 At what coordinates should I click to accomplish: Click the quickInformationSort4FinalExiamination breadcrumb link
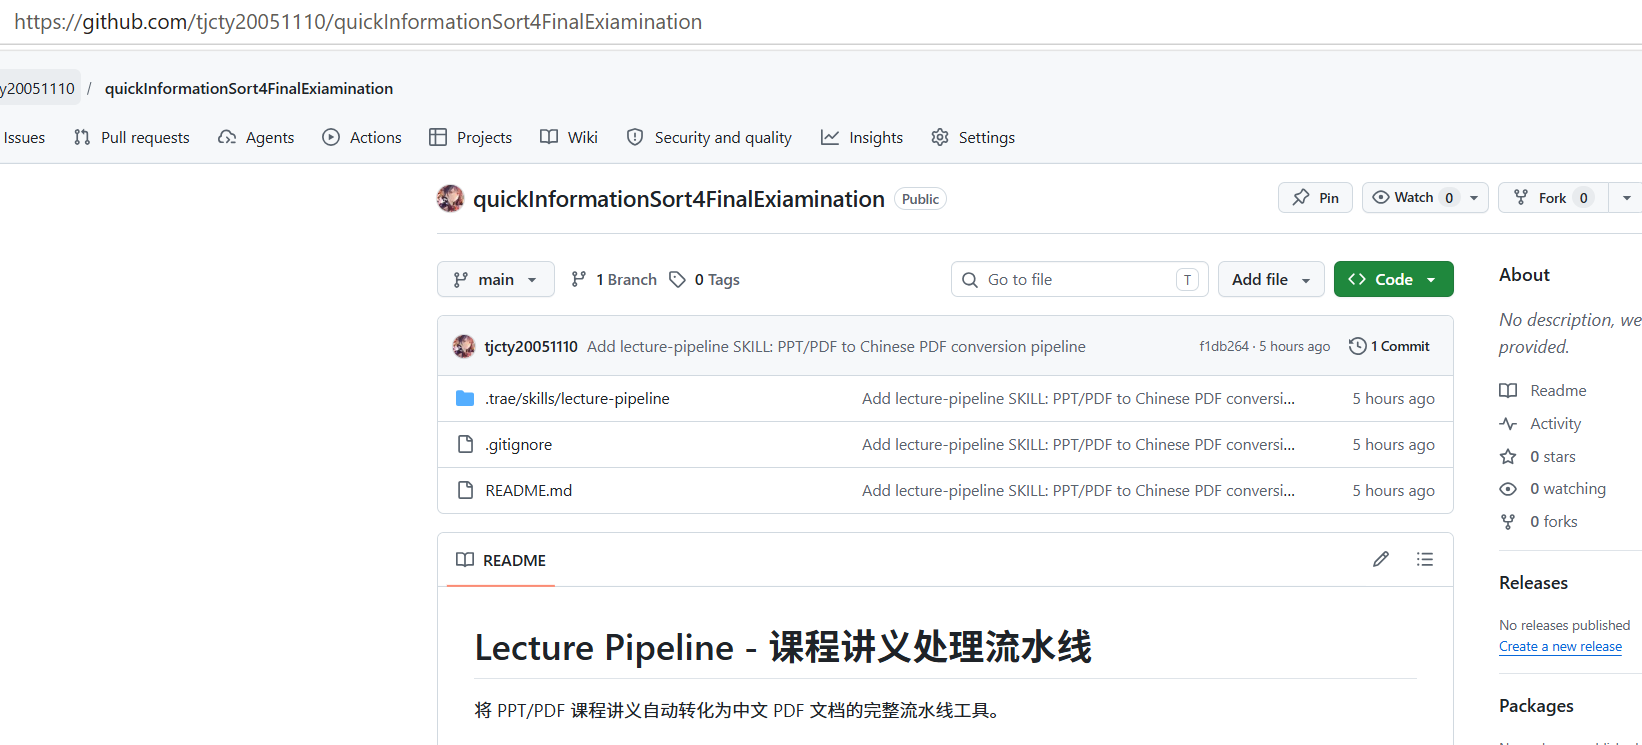(x=249, y=88)
